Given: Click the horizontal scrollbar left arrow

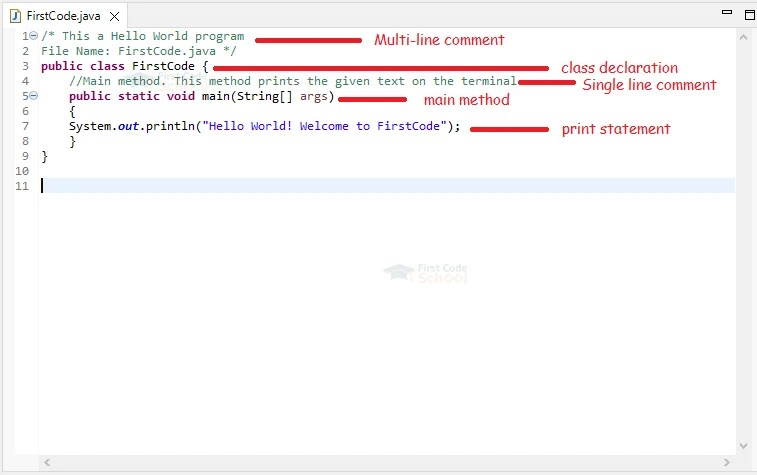Looking at the screenshot, I should (x=47, y=462).
